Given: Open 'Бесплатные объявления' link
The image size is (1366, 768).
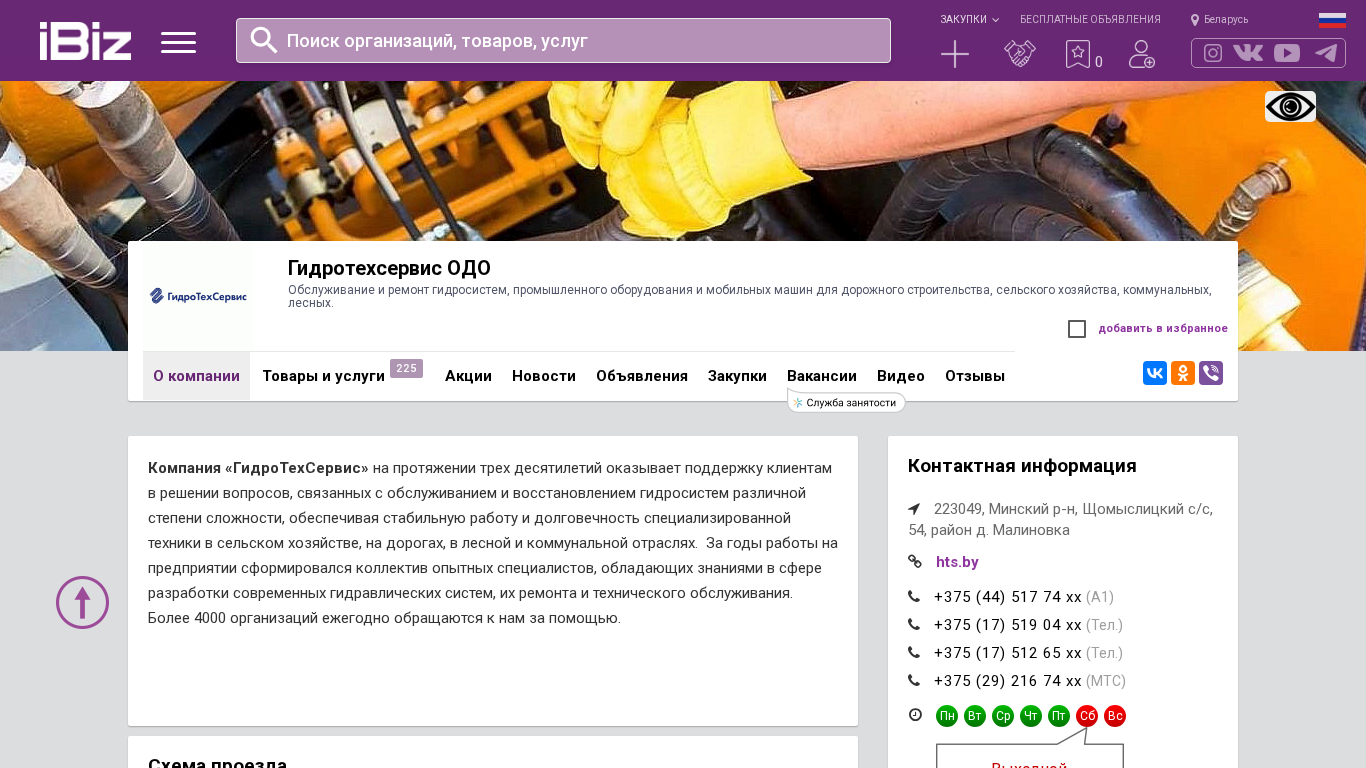Looking at the screenshot, I should pos(1090,20).
